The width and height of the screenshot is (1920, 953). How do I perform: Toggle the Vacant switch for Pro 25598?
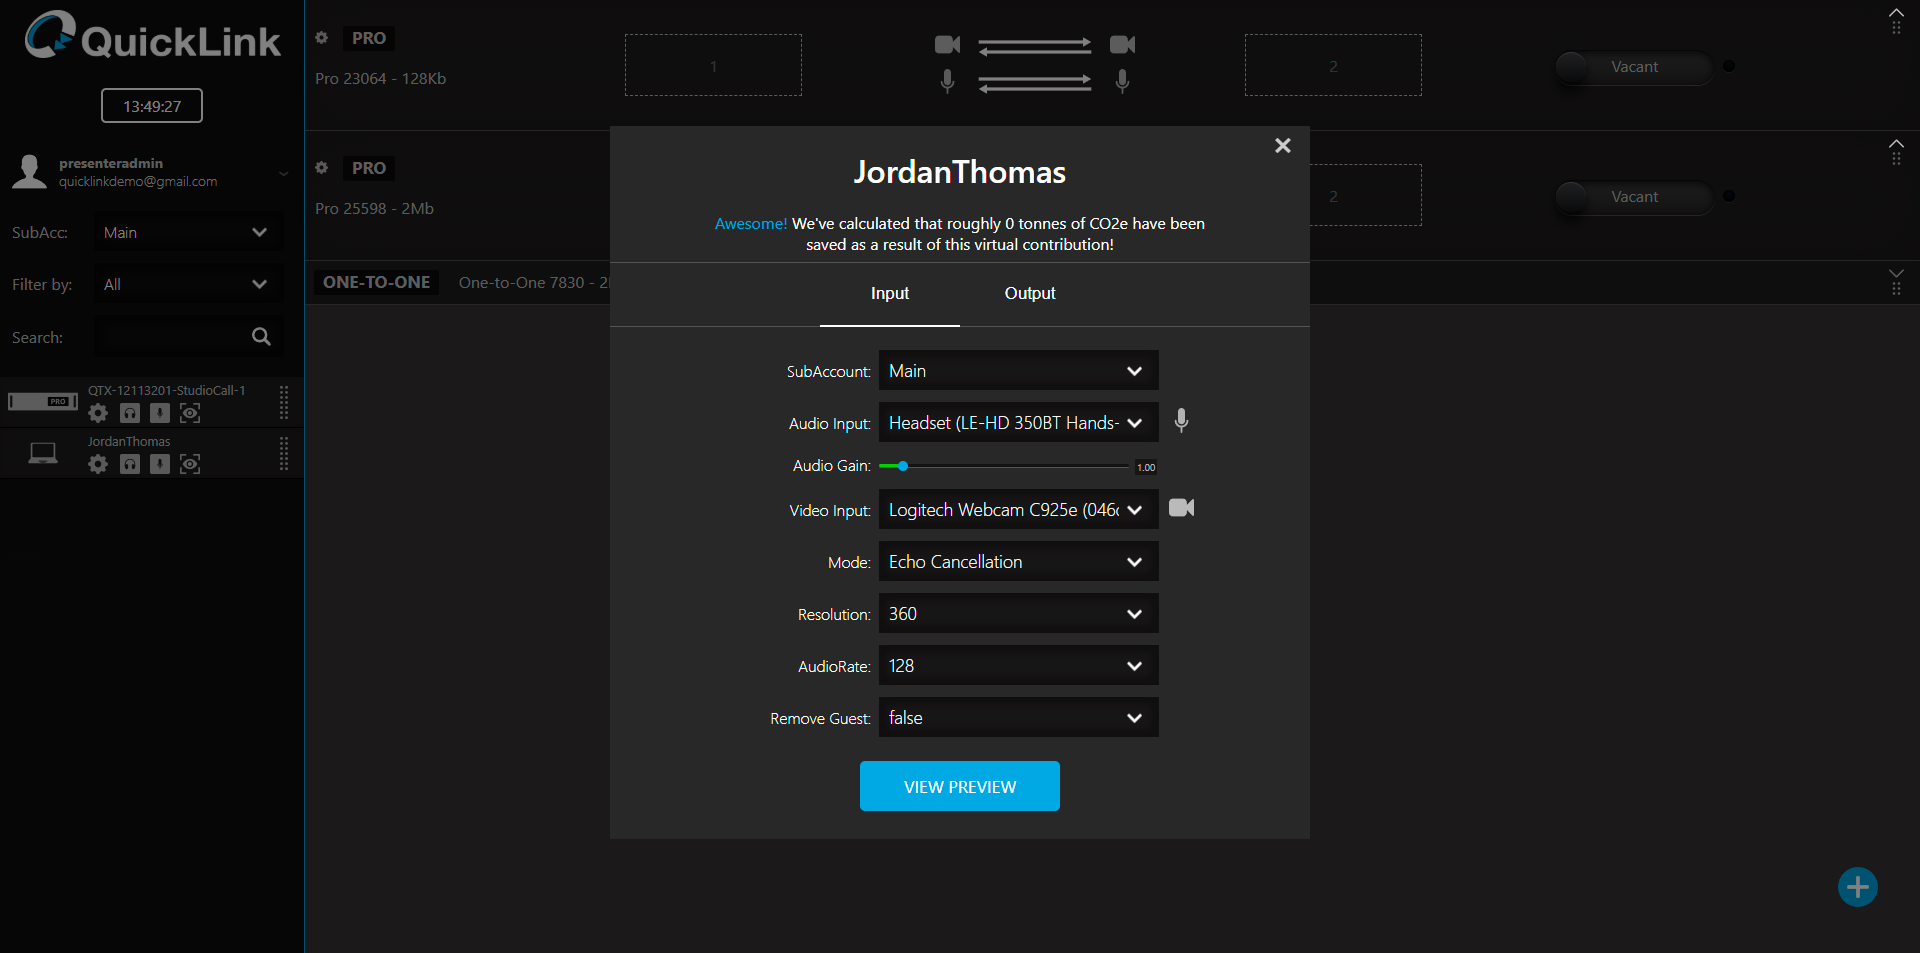coord(1633,197)
